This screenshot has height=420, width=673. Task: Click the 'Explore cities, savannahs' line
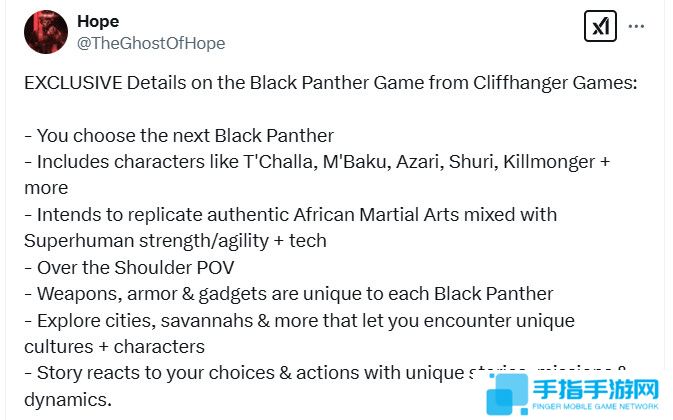(300, 321)
